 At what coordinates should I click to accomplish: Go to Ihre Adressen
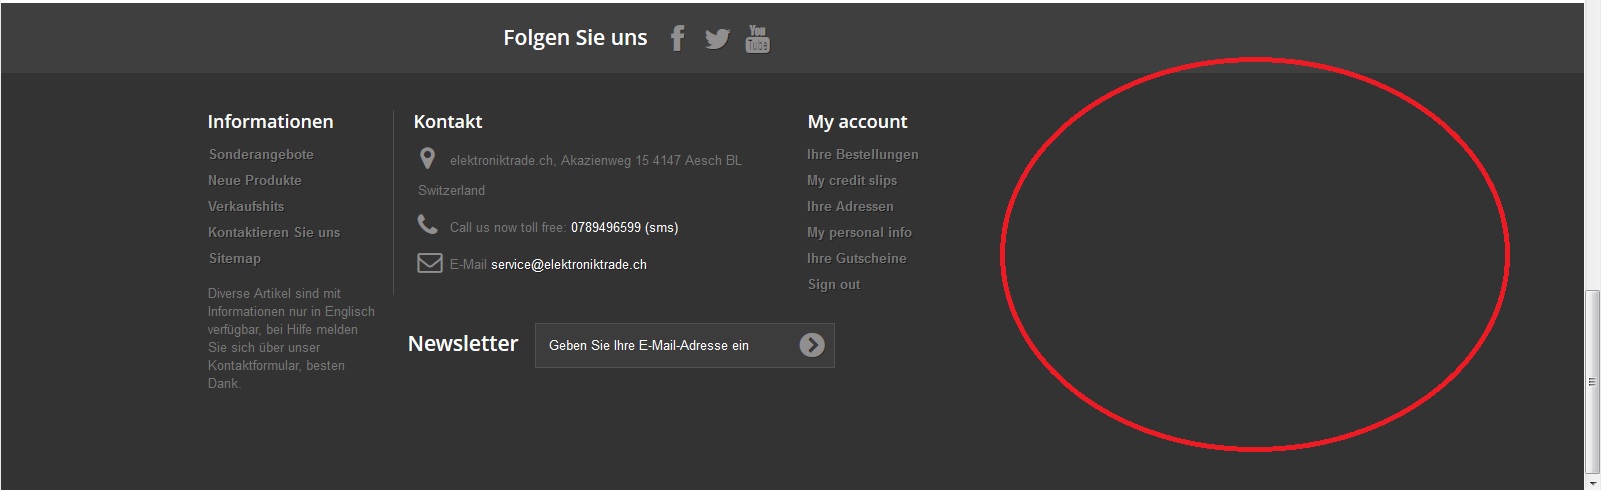click(x=851, y=206)
